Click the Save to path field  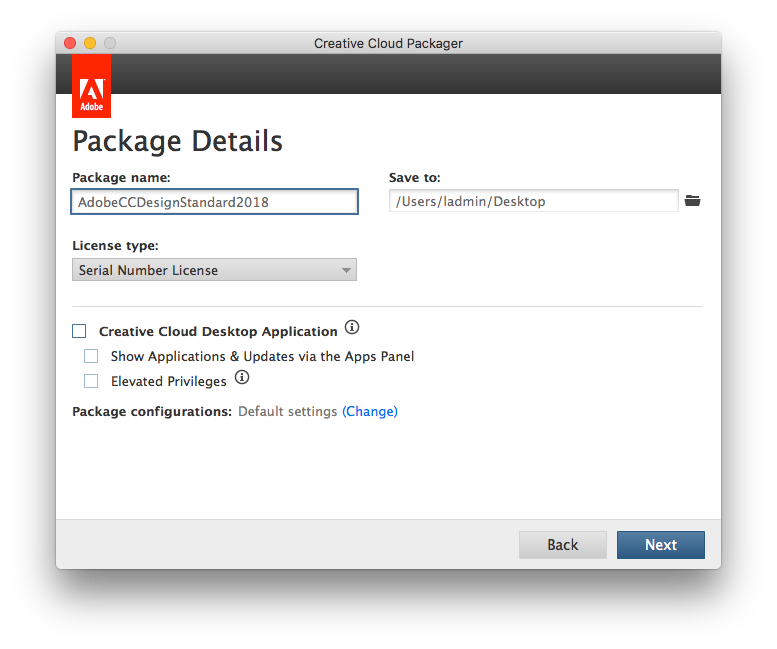tap(534, 201)
